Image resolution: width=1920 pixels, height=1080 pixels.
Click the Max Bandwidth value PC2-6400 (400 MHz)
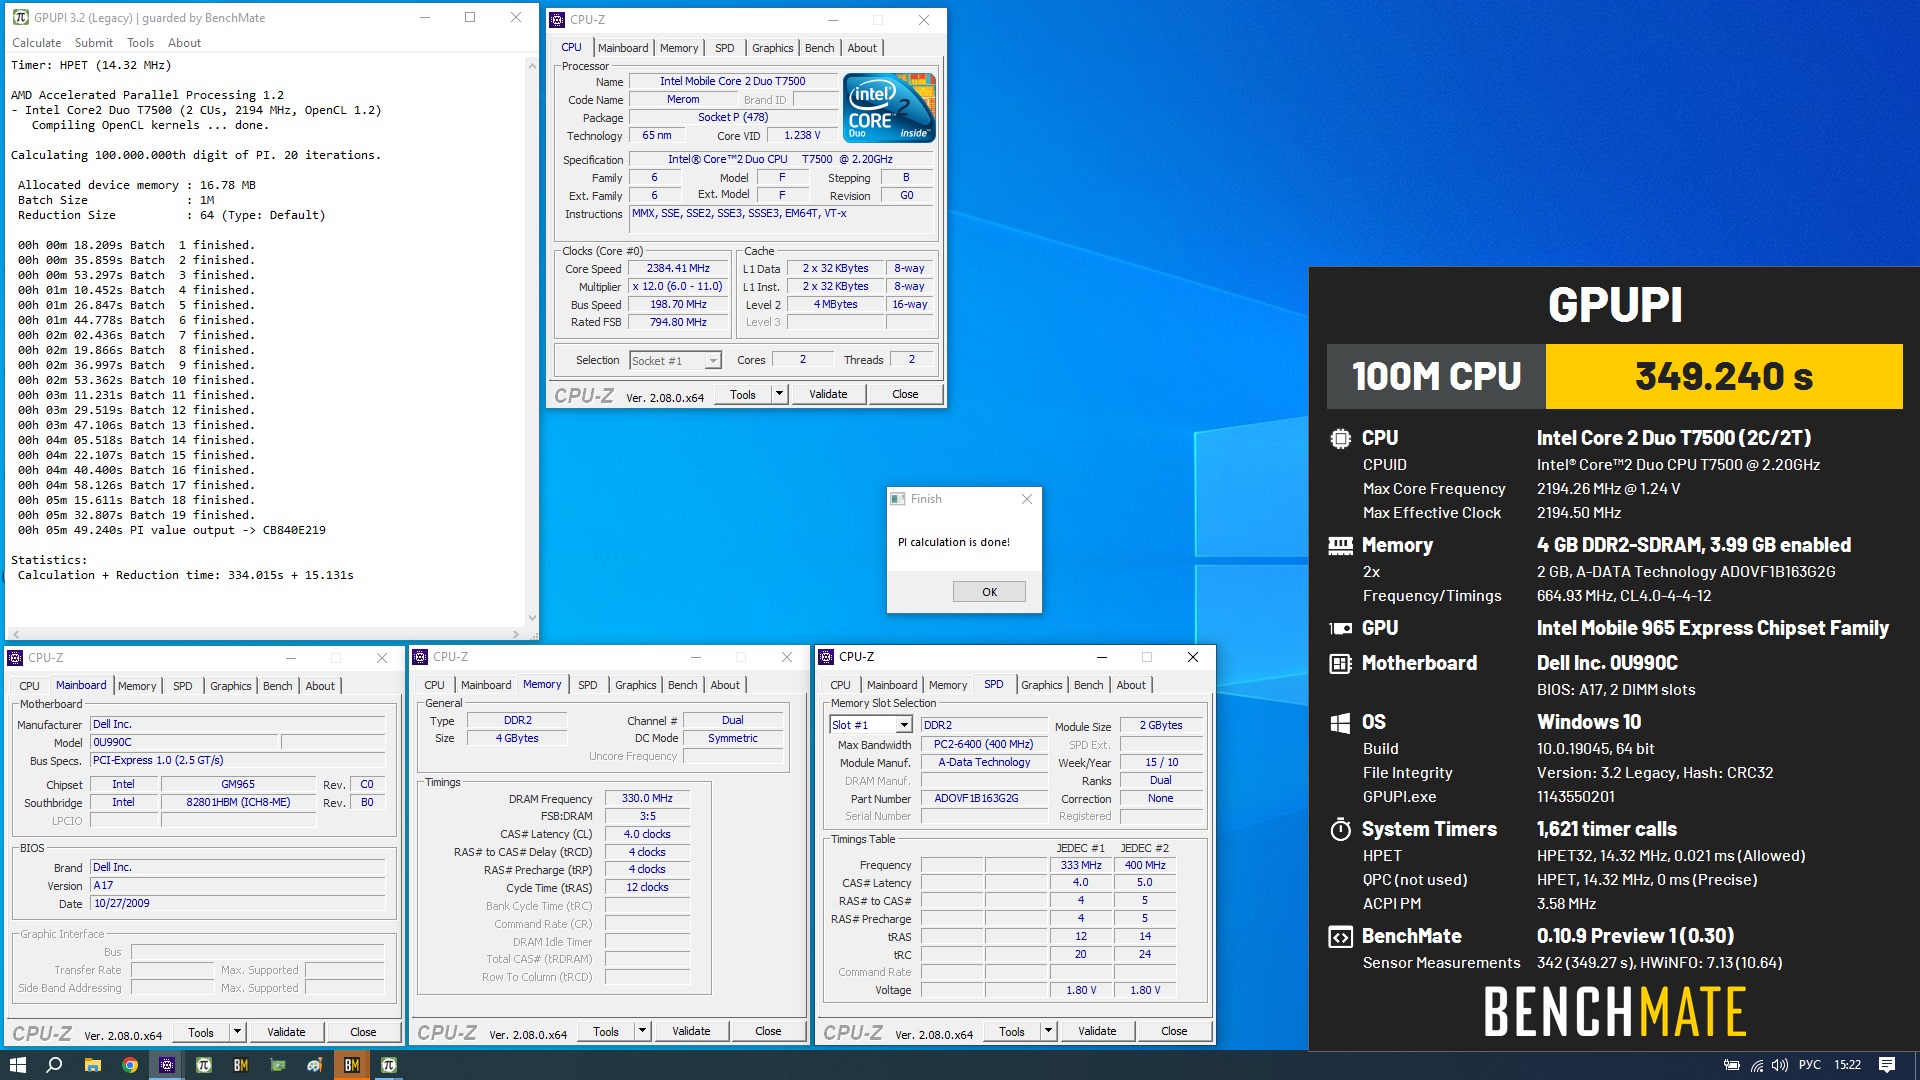pos(983,745)
